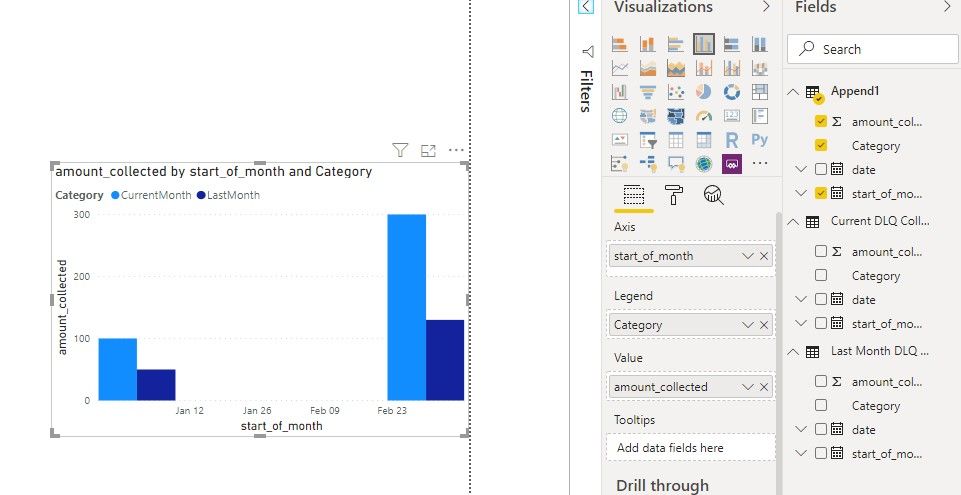Image resolution: width=961 pixels, height=495 pixels.
Task: Insert the Map globe visualization
Action: pyautogui.click(x=620, y=116)
